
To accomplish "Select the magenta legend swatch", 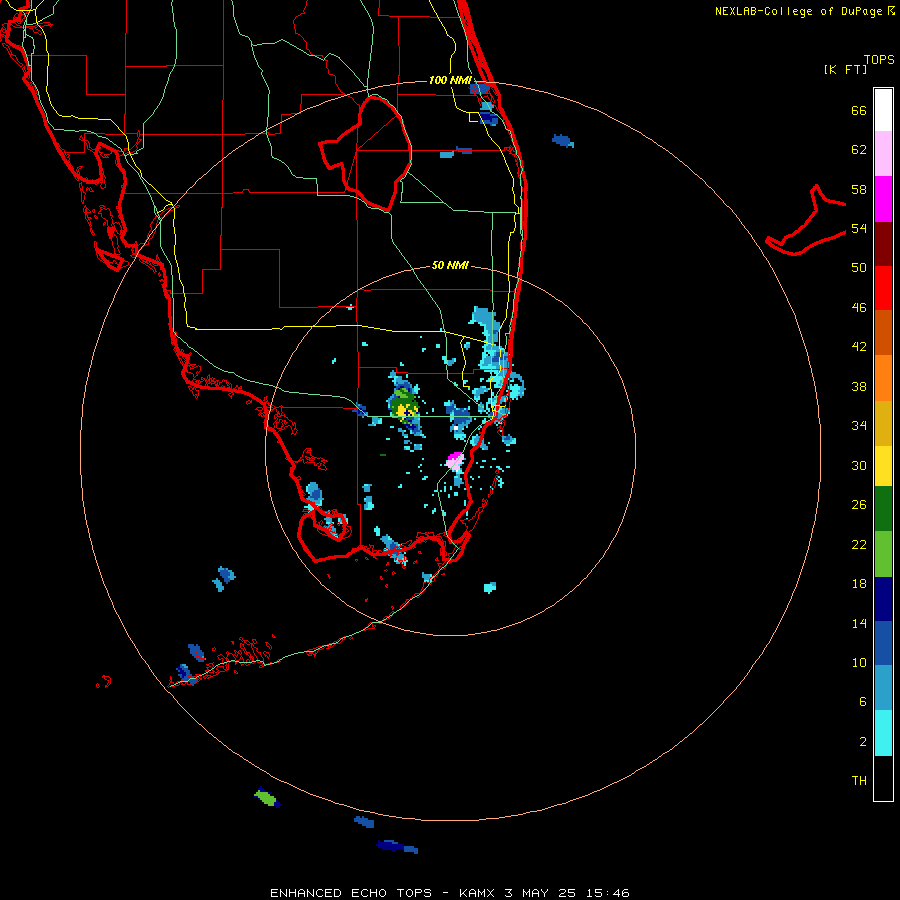I will coord(883,199).
